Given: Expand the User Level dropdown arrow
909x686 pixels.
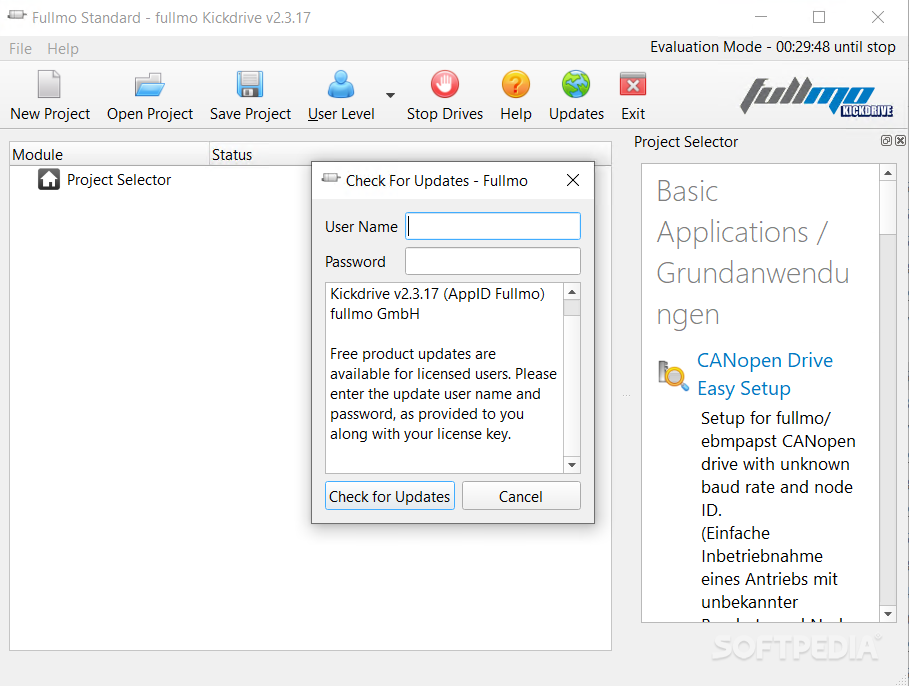Looking at the screenshot, I should coord(390,95).
